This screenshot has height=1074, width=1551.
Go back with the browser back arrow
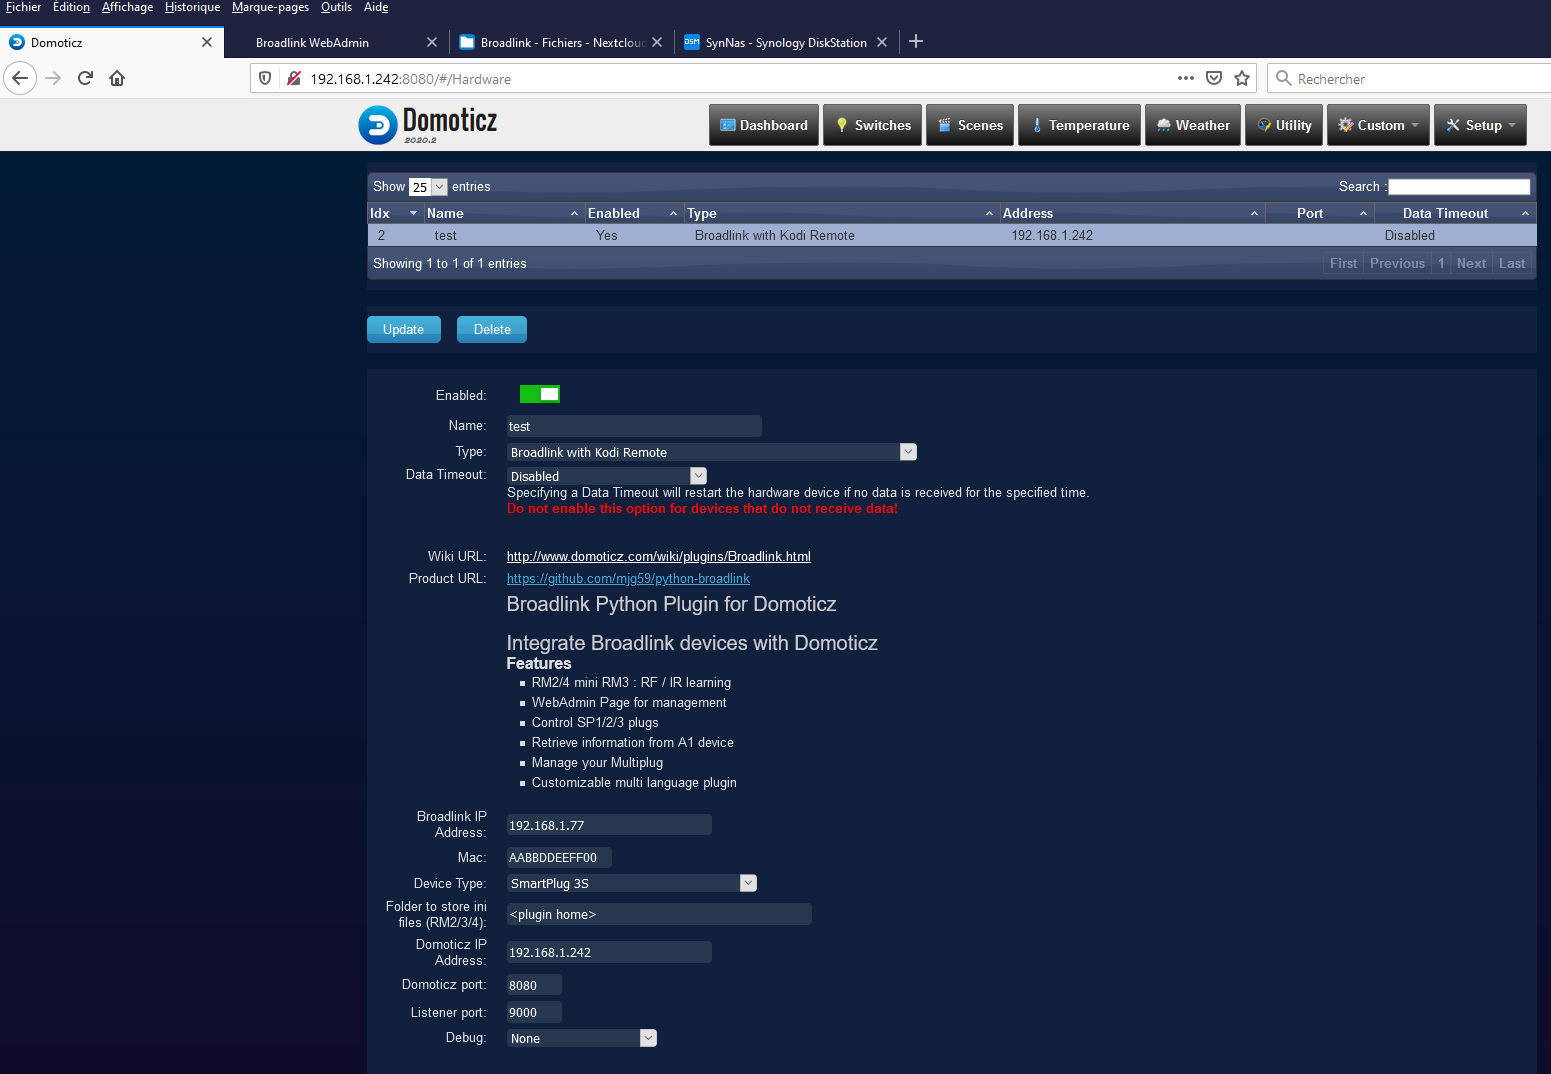20,78
